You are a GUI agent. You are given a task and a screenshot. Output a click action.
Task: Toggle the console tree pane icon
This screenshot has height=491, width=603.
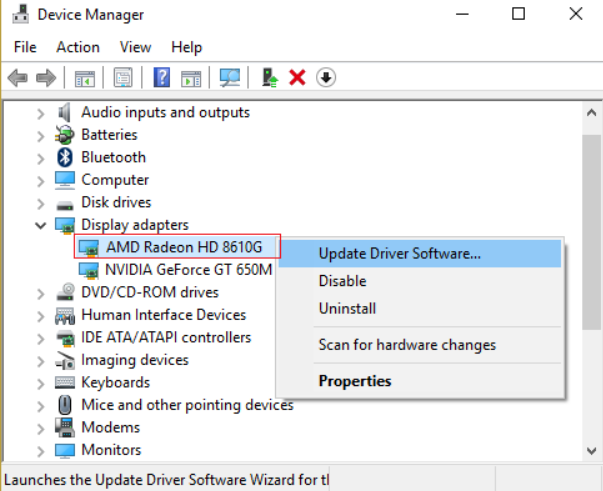coord(85,78)
